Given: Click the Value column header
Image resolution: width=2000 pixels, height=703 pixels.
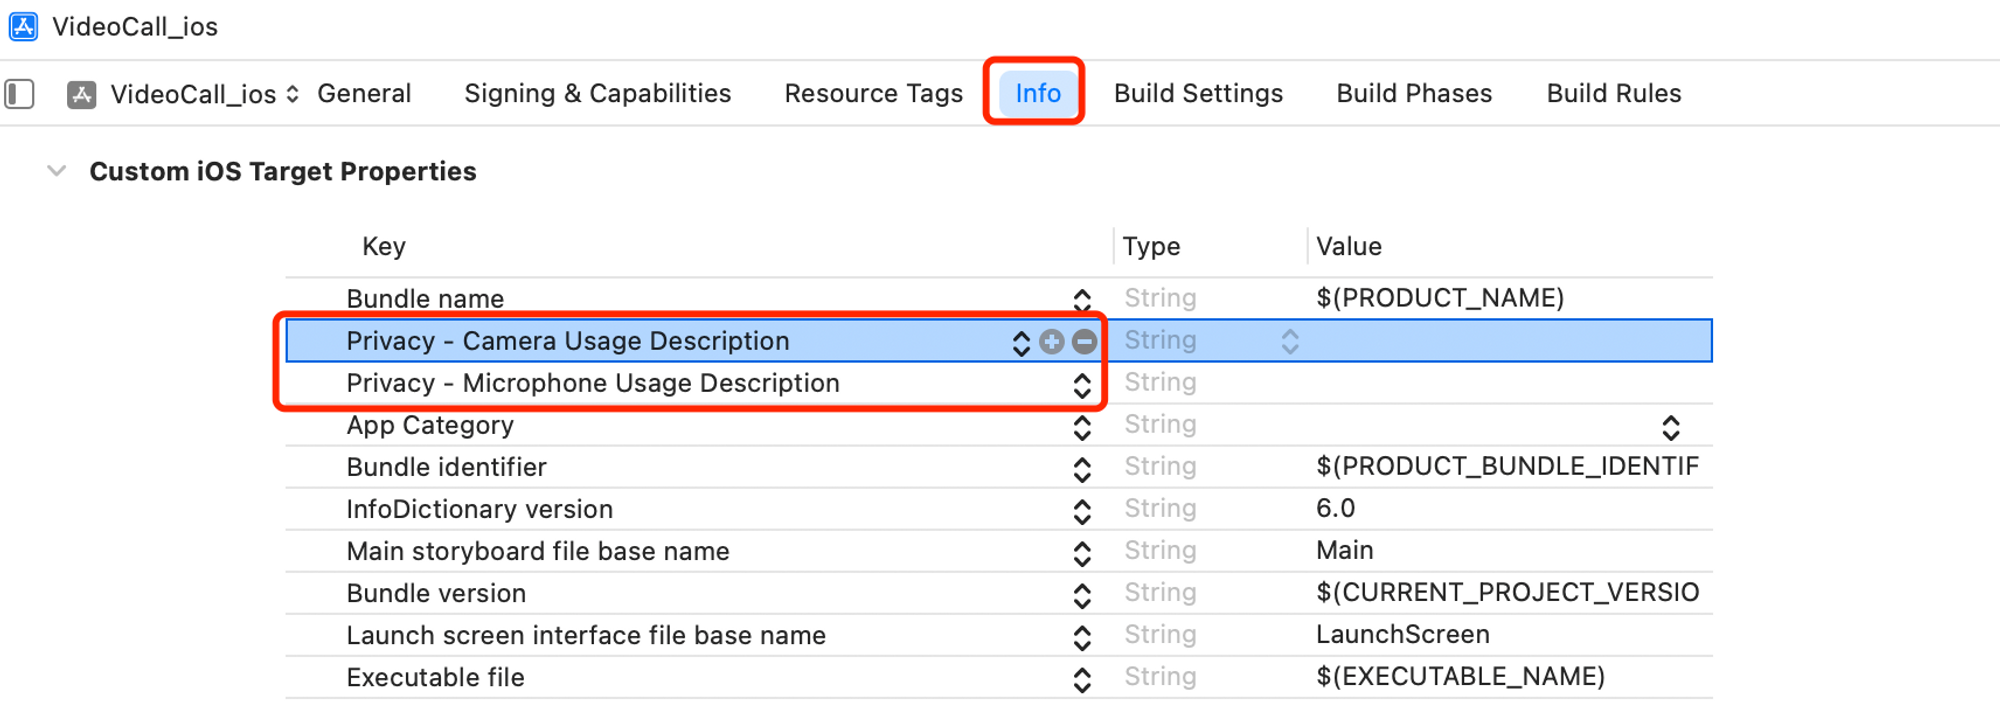Looking at the screenshot, I should pyautogui.click(x=1349, y=246).
